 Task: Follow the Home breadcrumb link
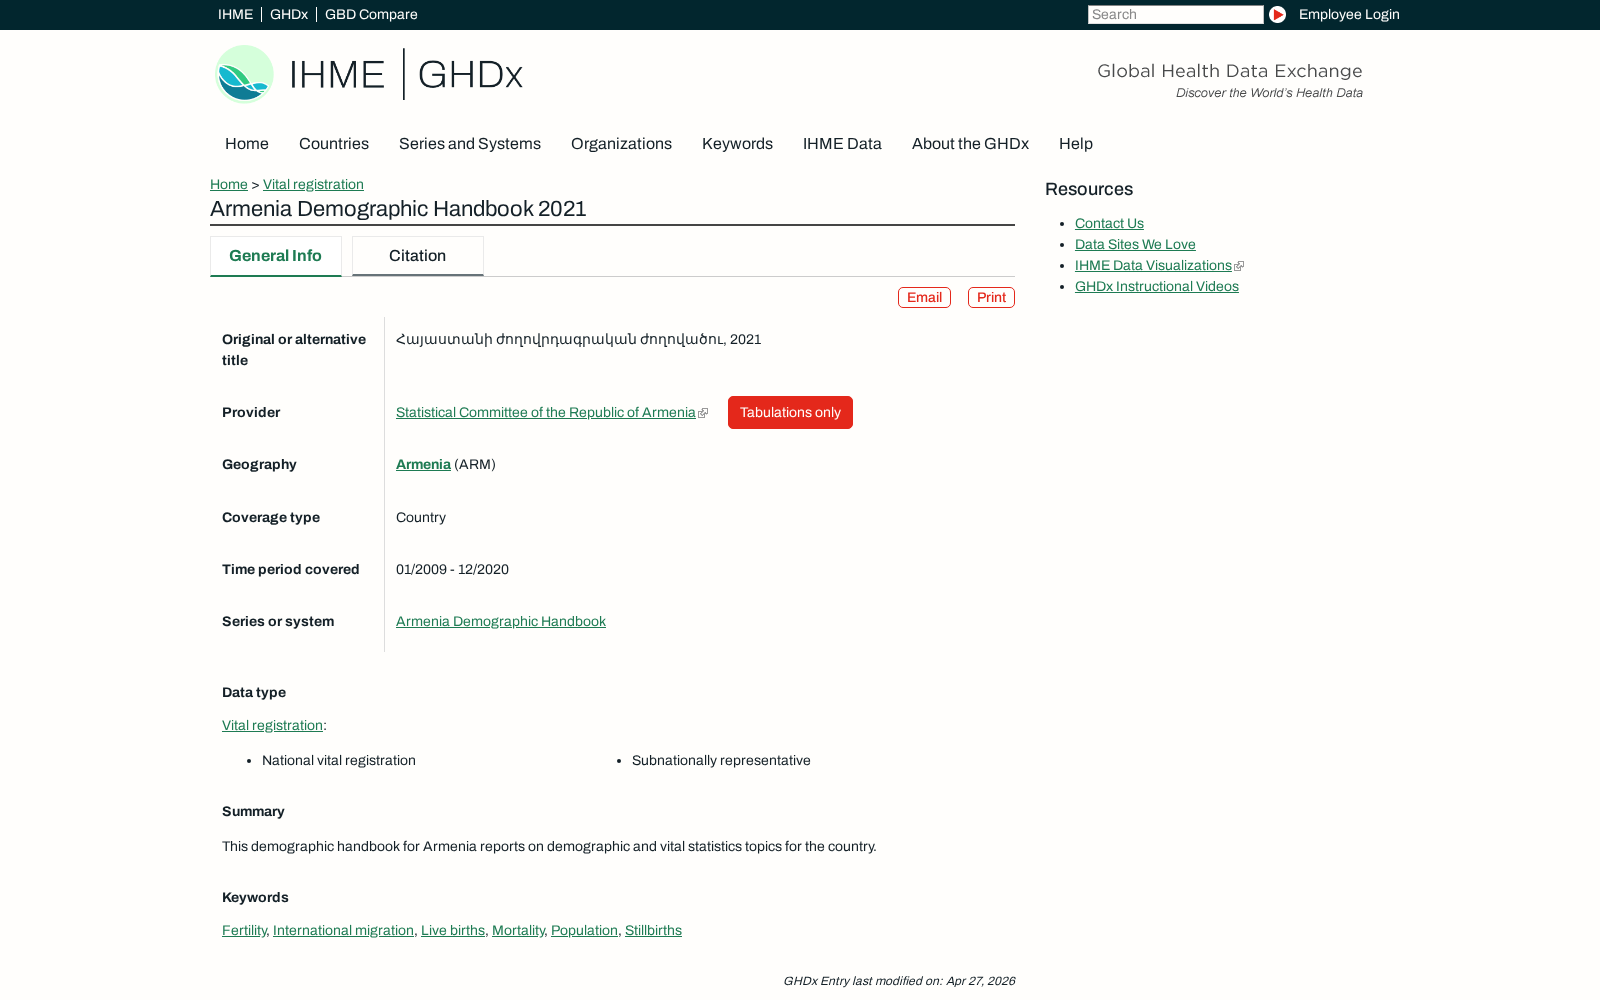click(229, 184)
